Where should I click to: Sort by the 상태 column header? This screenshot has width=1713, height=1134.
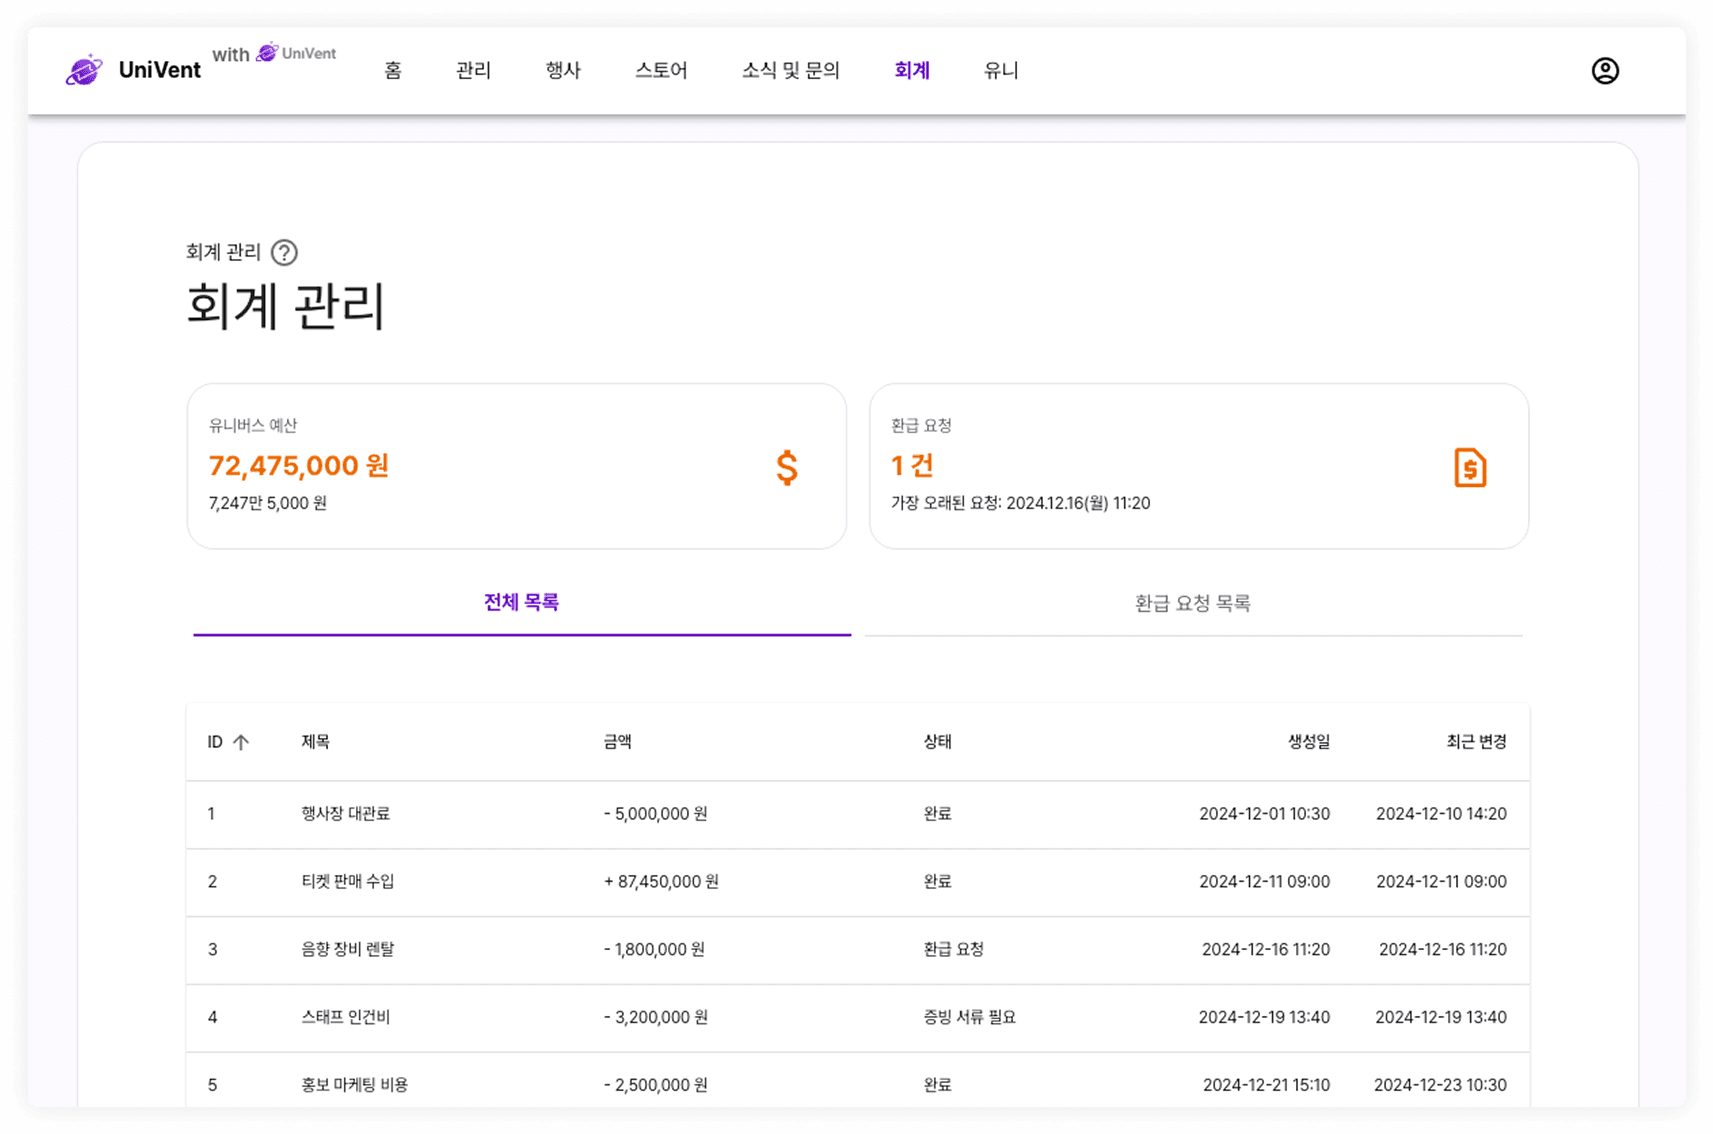pyautogui.click(x=937, y=742)
